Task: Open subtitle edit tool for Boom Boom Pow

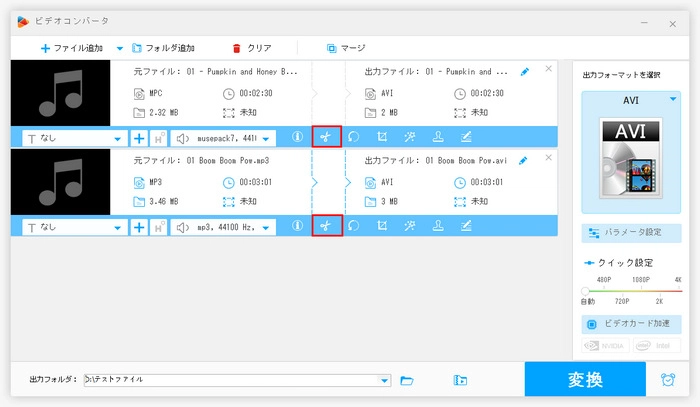Action: 466,226
